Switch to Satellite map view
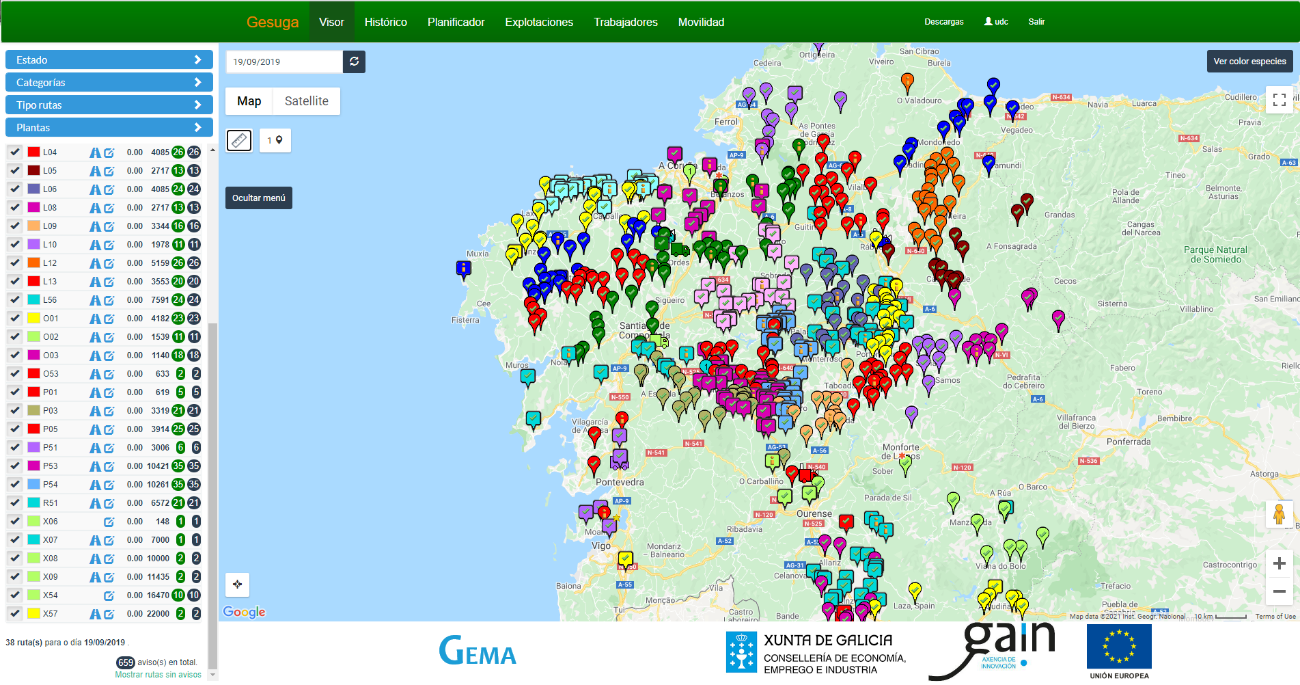The height and width of the screenshot is (685, 1300). pos(306,101)
